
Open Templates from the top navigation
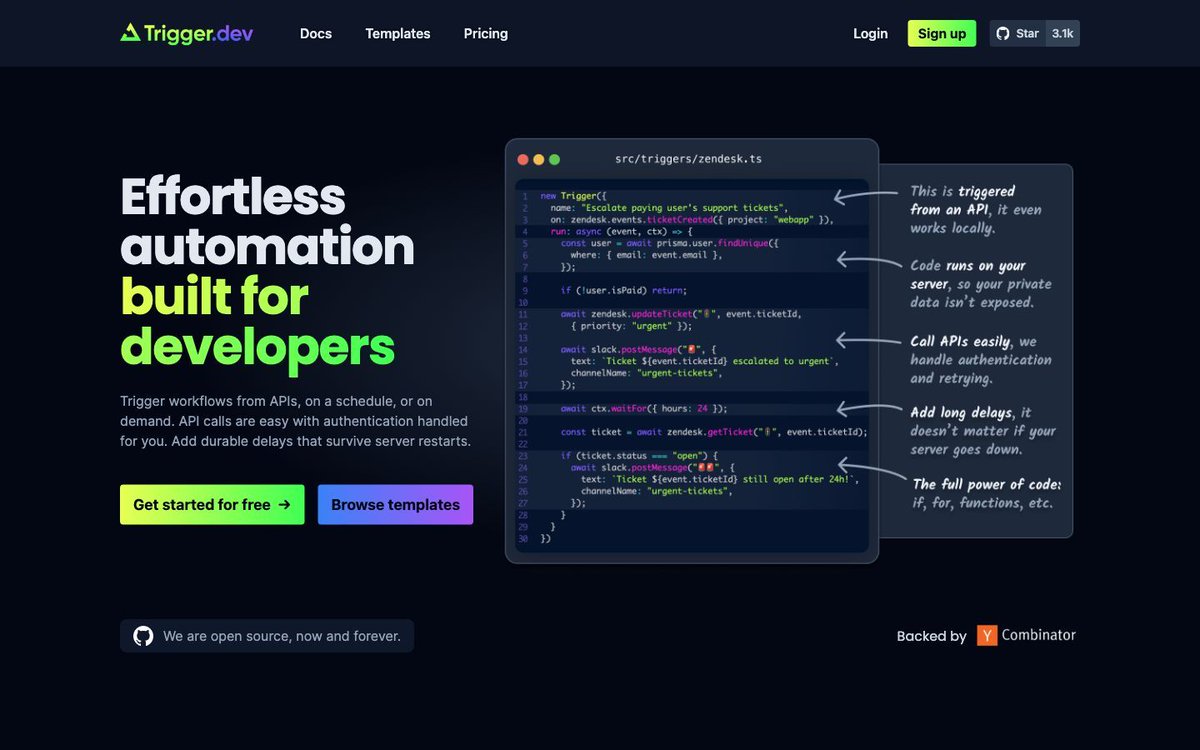point(397,33)
